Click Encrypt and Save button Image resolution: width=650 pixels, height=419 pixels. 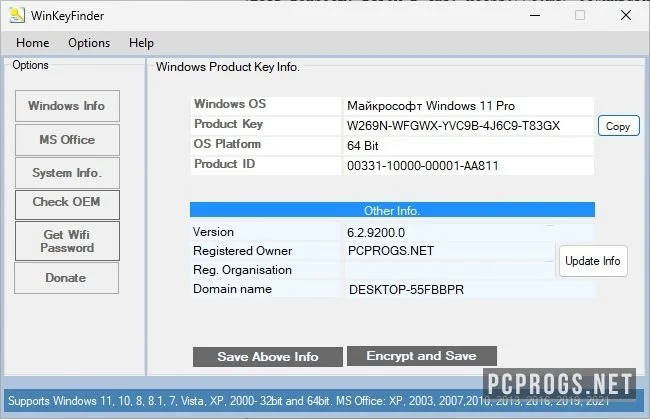pyautogui.click(x=422, y=356)
